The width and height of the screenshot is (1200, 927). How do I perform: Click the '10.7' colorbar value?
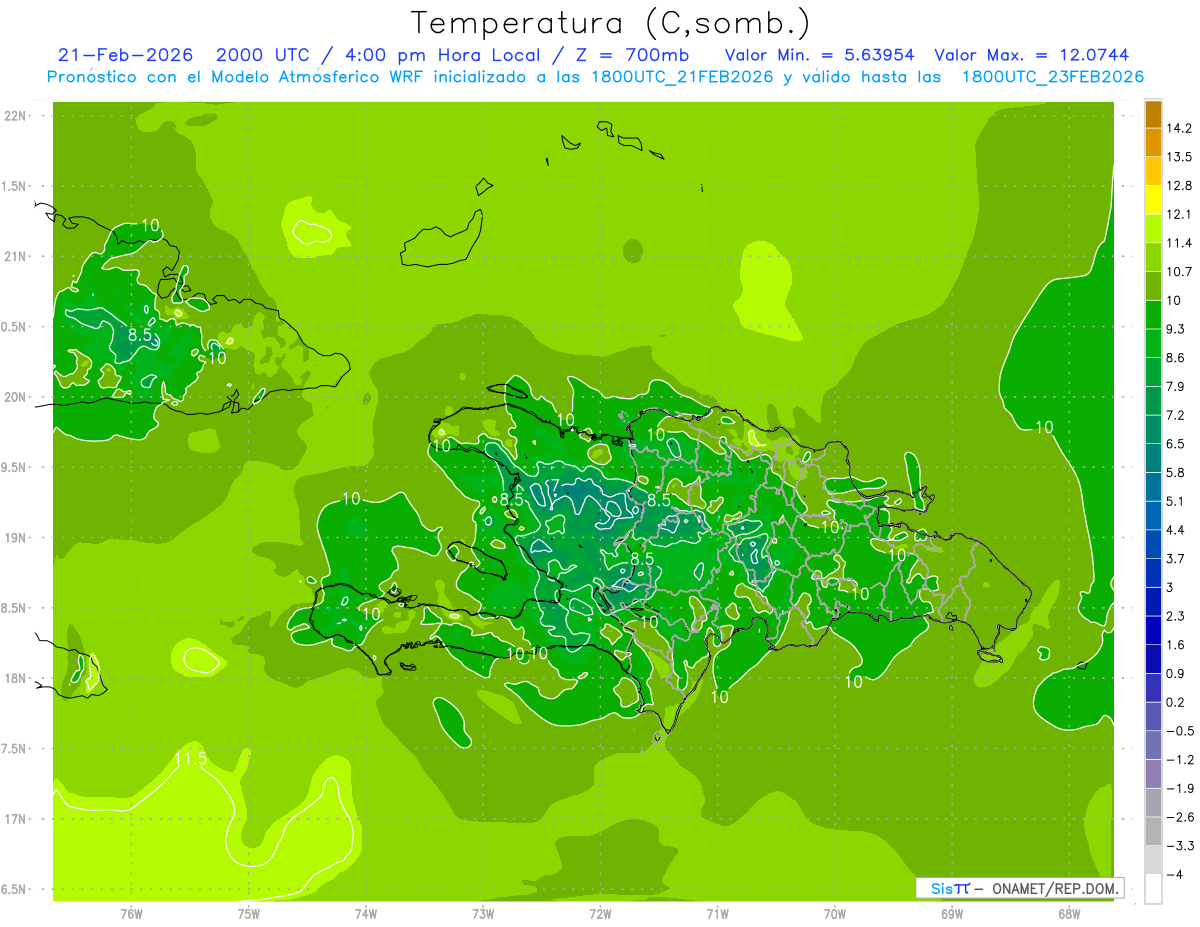pyautogui.click(x=1178, y=271)
